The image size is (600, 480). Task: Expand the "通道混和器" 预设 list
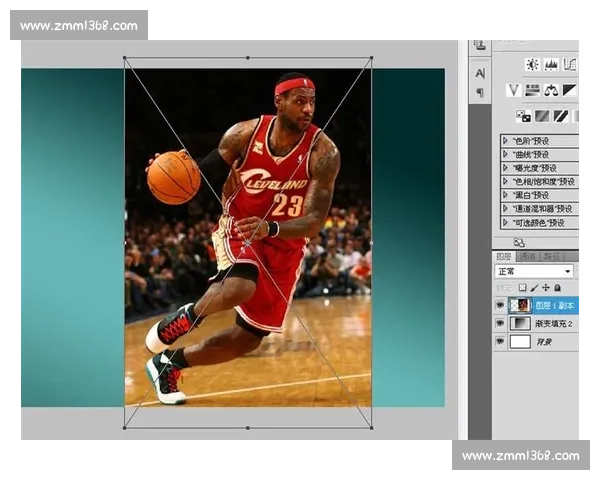pos(505,209)
